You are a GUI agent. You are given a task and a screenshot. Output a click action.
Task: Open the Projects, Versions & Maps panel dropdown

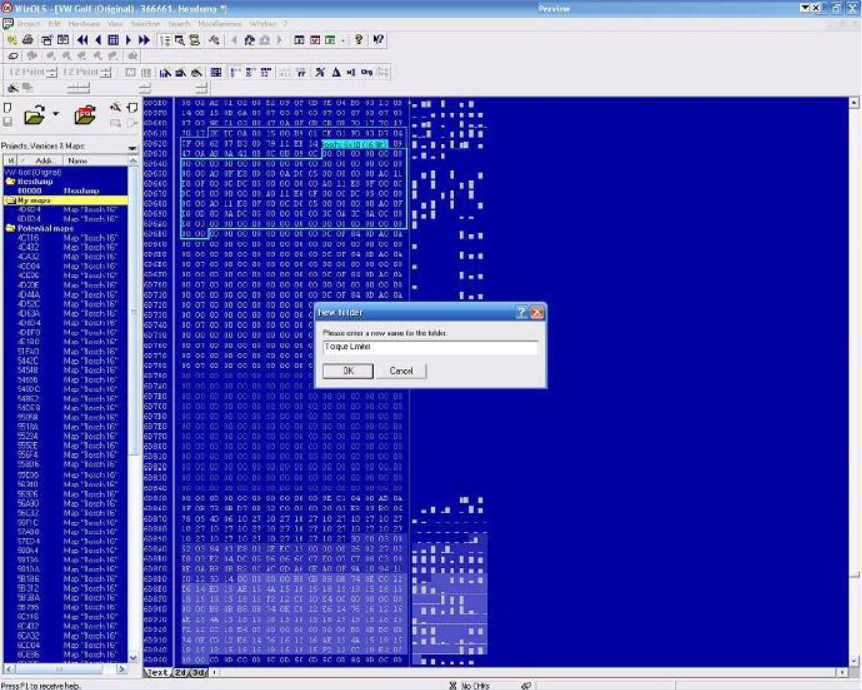click(132, 147)
